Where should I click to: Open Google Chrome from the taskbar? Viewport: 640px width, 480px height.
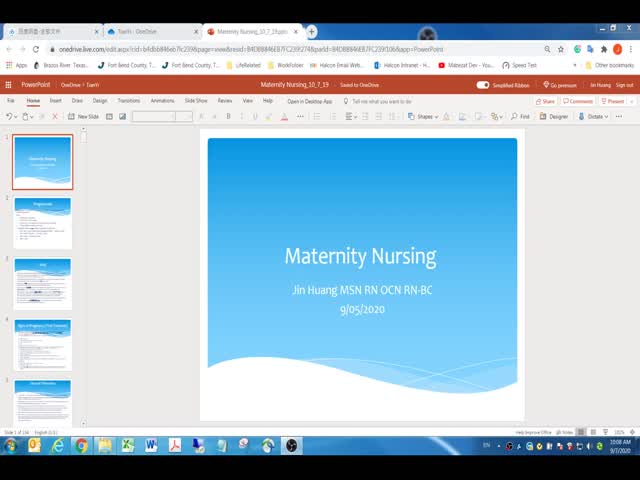[81, 446]
